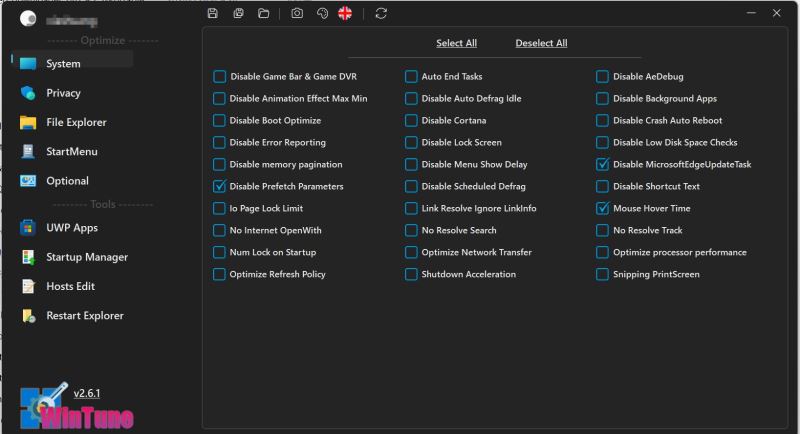This screenshot has width=800, height=434.
Task: Click Restart Explorer
Action: tap(85, 316)
